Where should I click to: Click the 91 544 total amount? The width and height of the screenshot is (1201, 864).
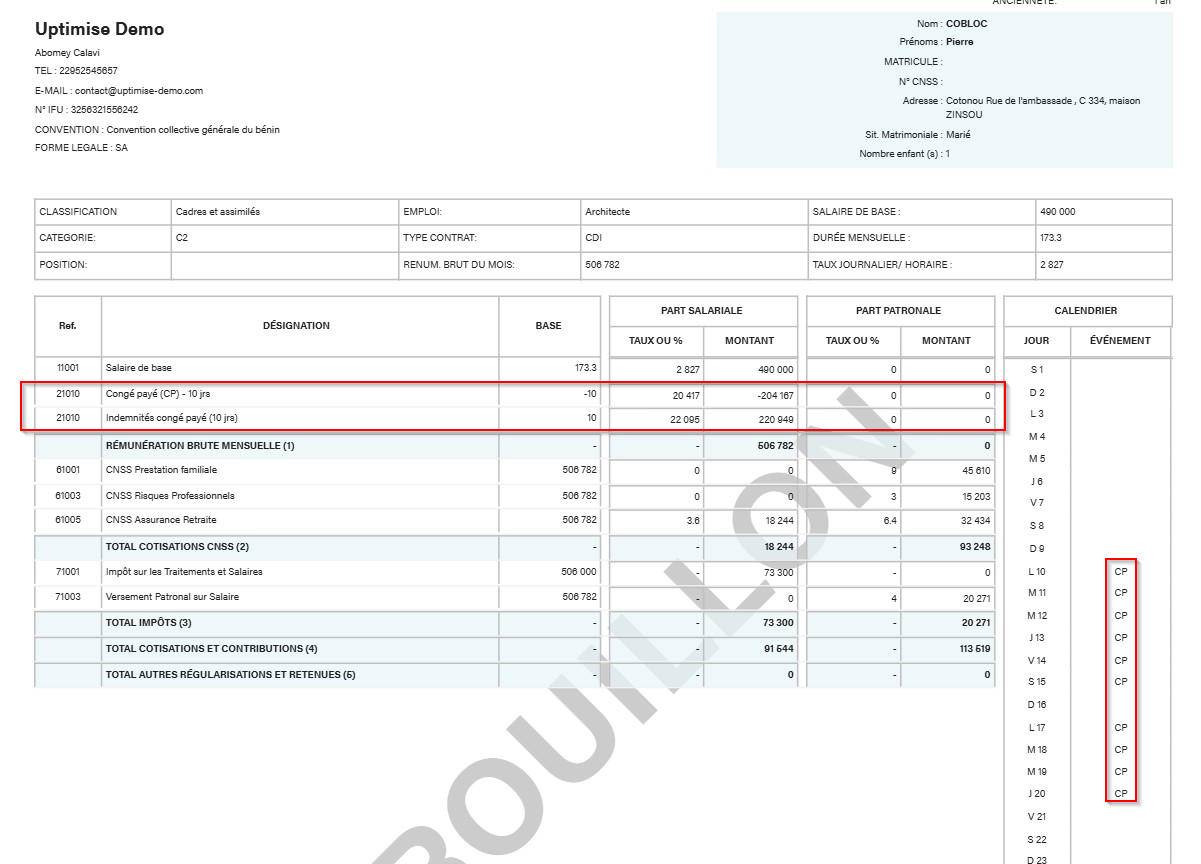click(x=779, y=649)
